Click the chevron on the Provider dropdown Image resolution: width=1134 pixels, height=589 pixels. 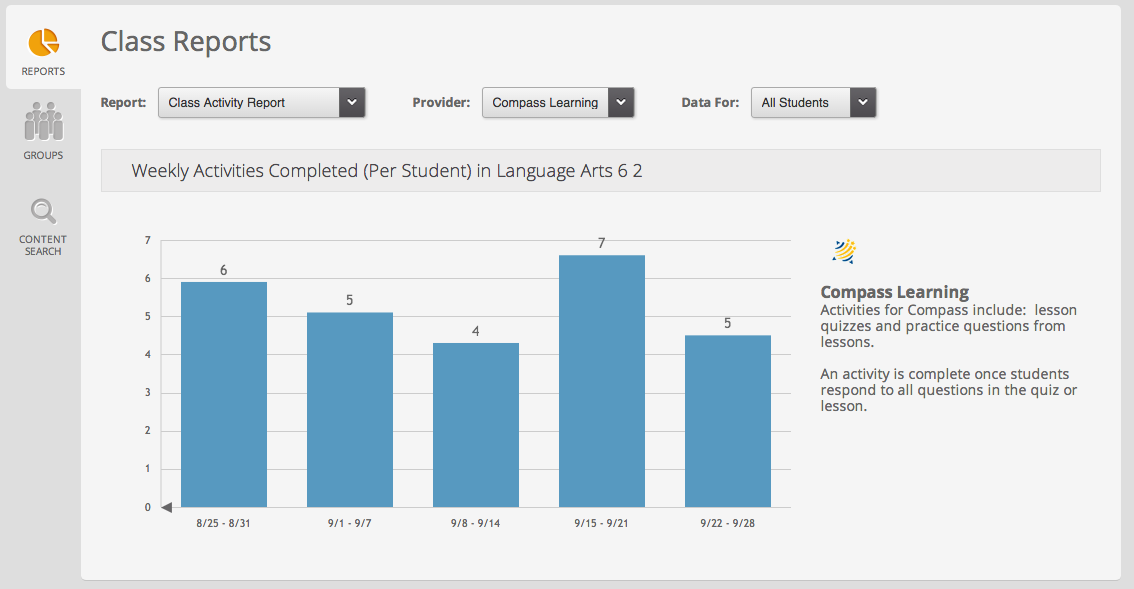(622, 102)
